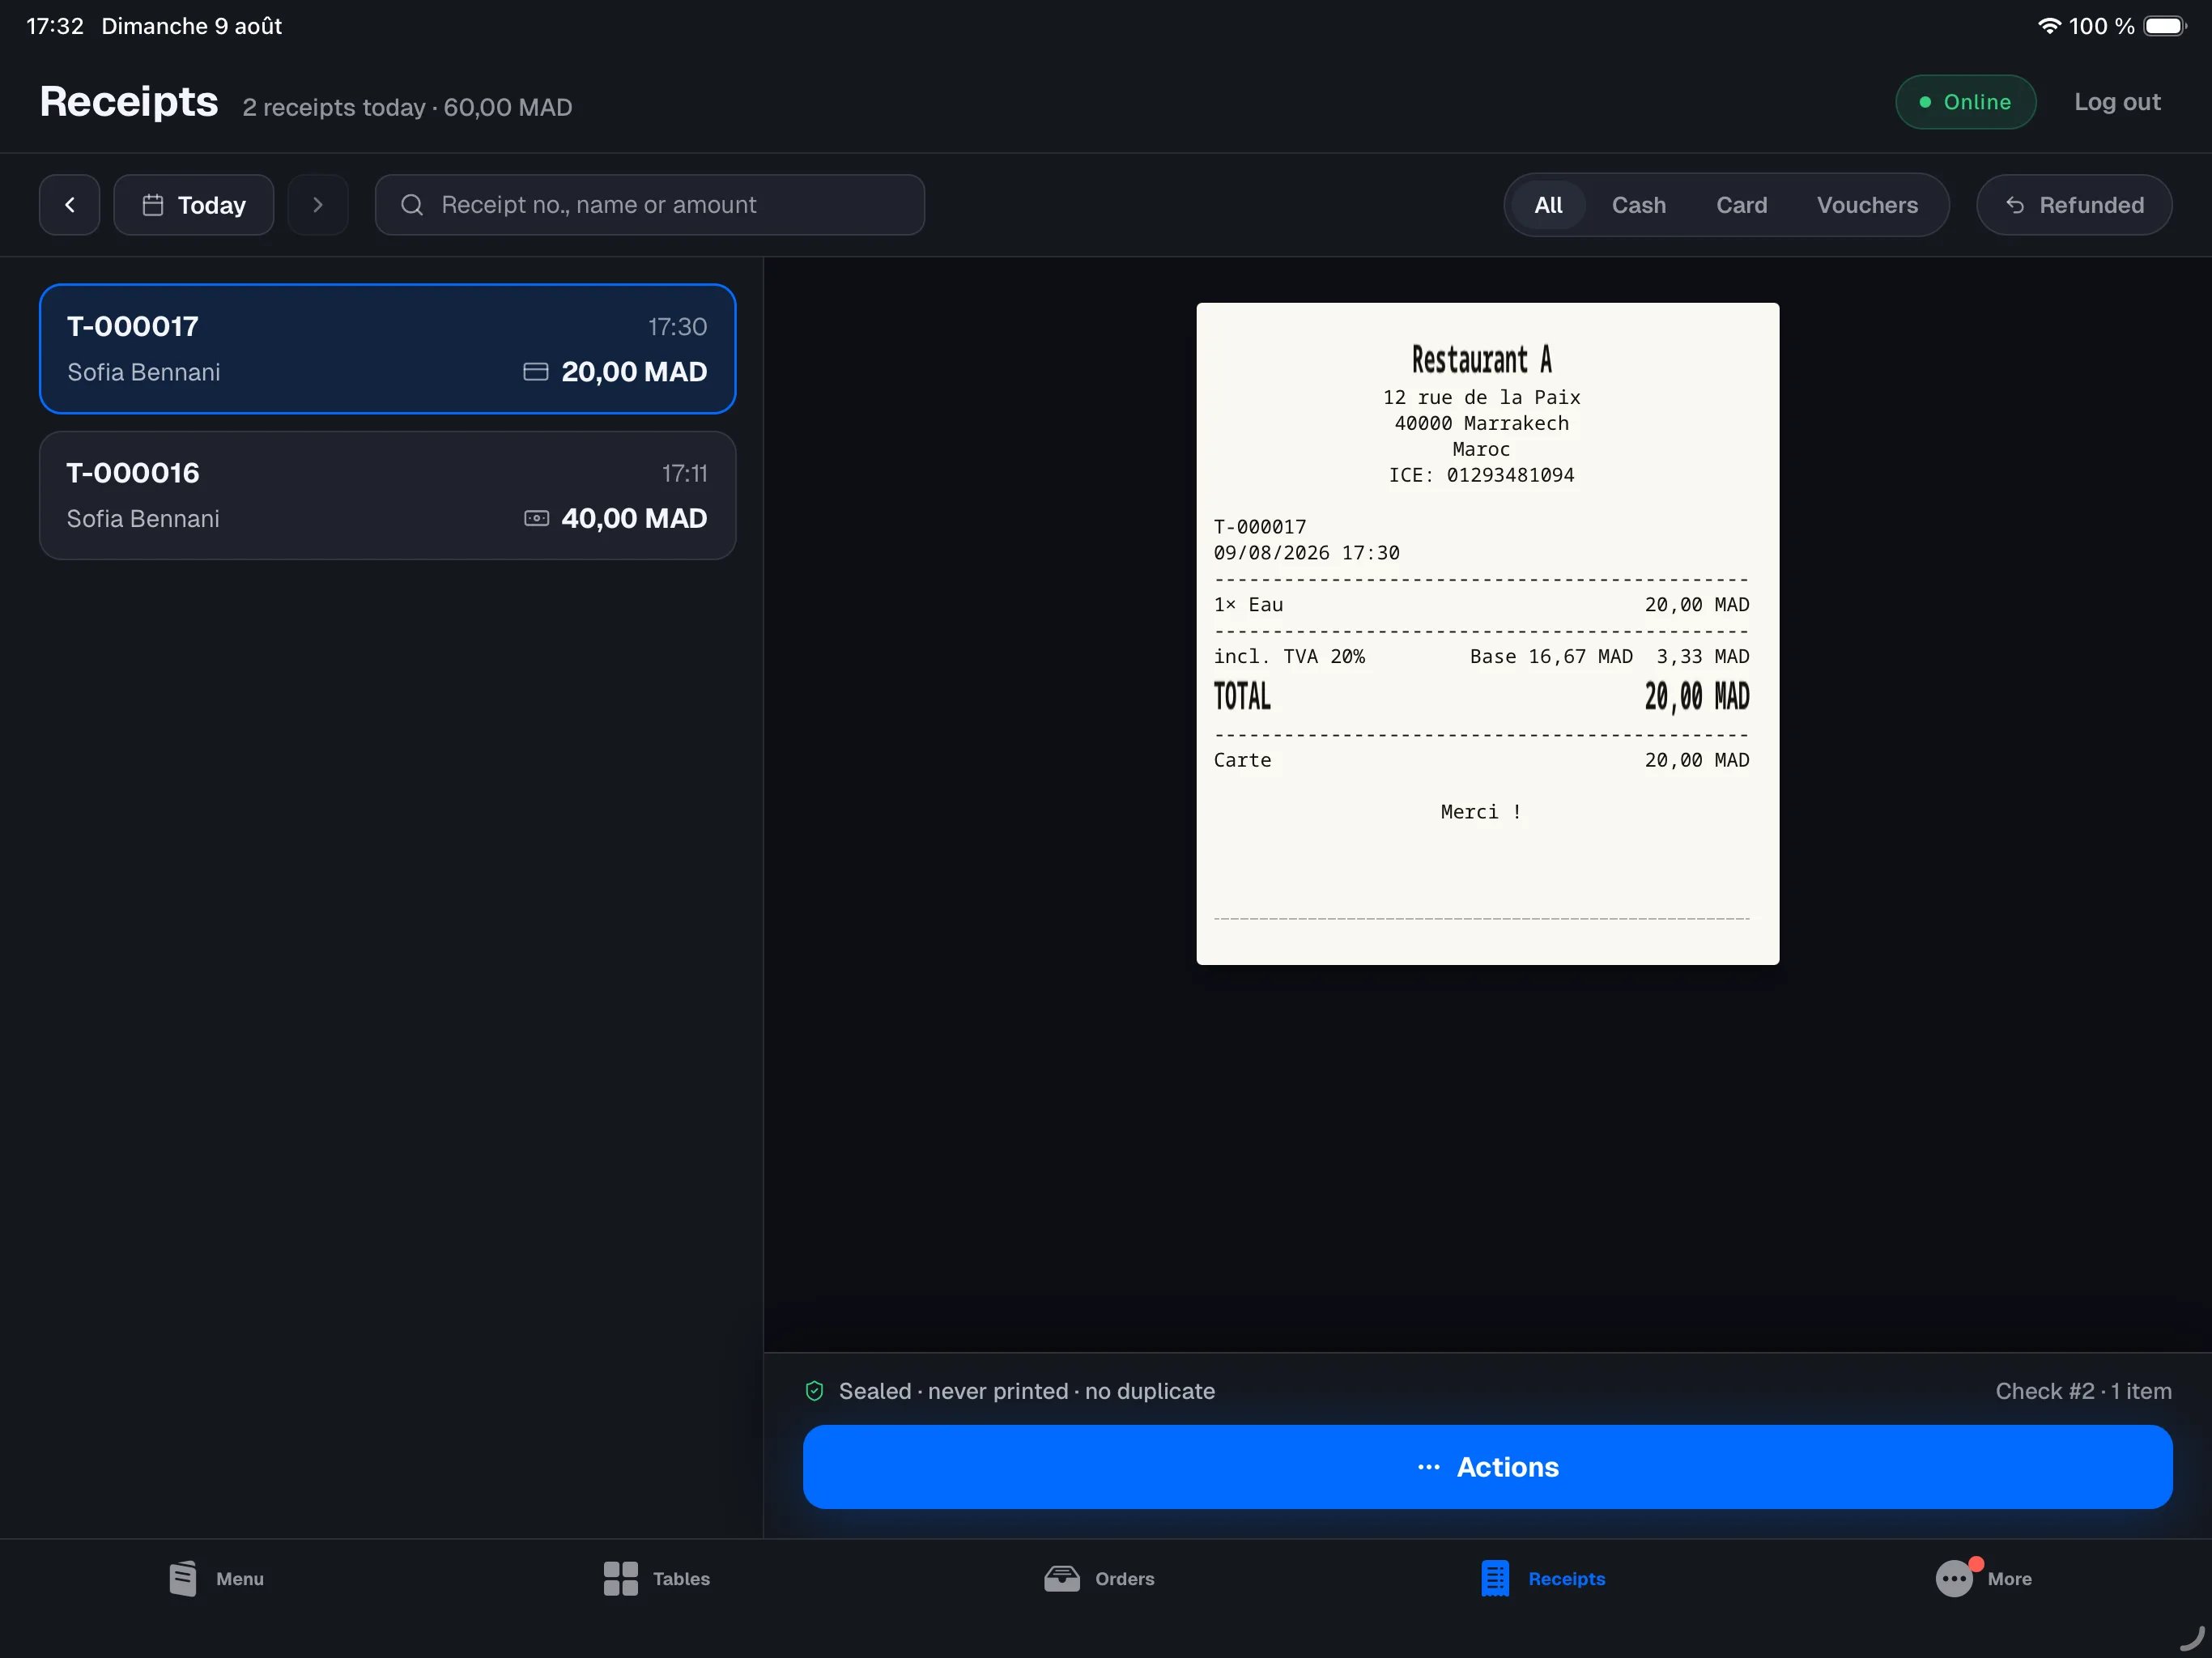Click the Receipts tab label
Image resolution: width=2212 pixels, height=1658 pixels.
coord(1567,1579)
